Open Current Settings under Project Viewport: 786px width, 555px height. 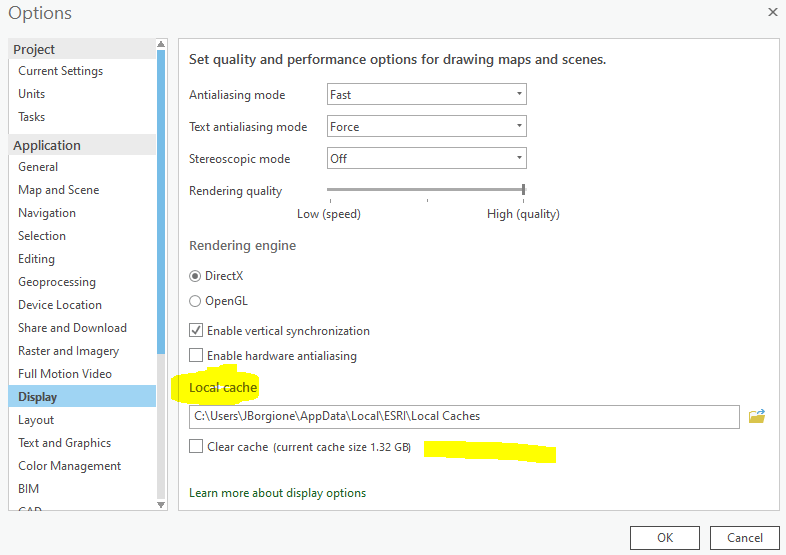[60, 71]
